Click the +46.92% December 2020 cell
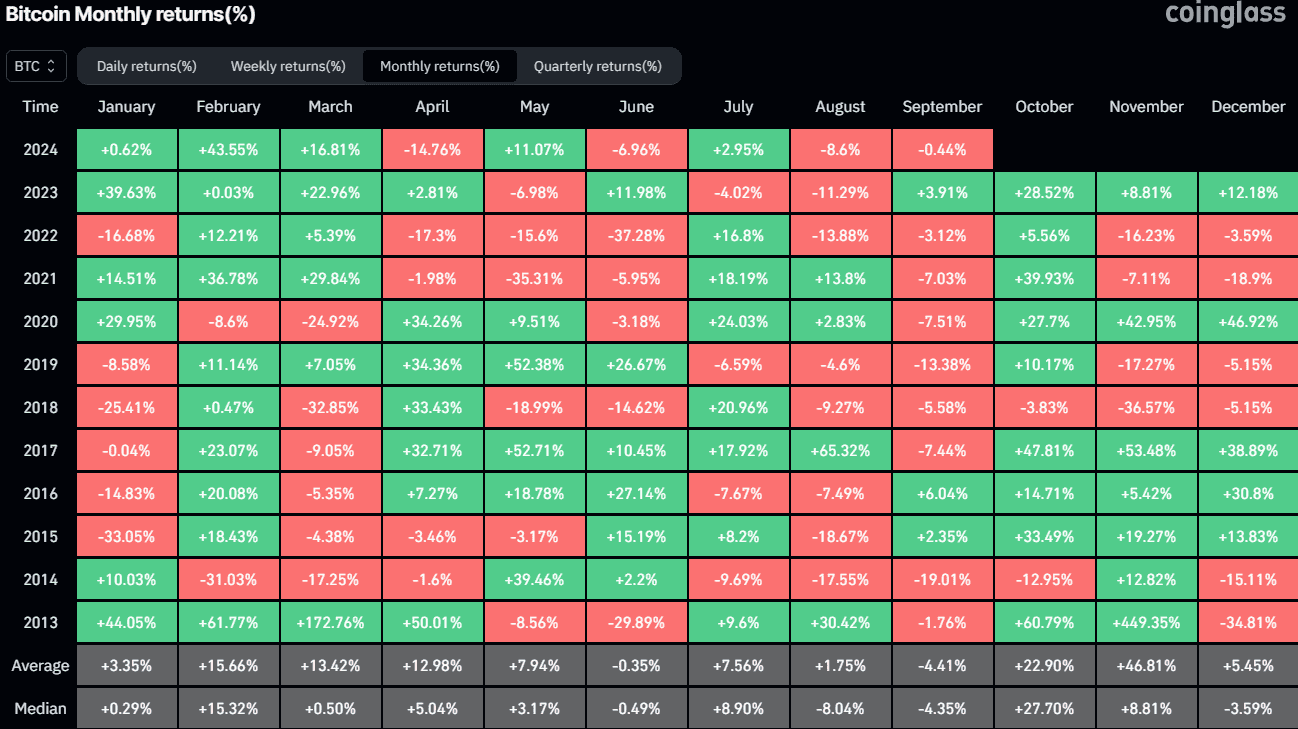This screenshot has height=729, width=1298. [x=1248, y=321]
